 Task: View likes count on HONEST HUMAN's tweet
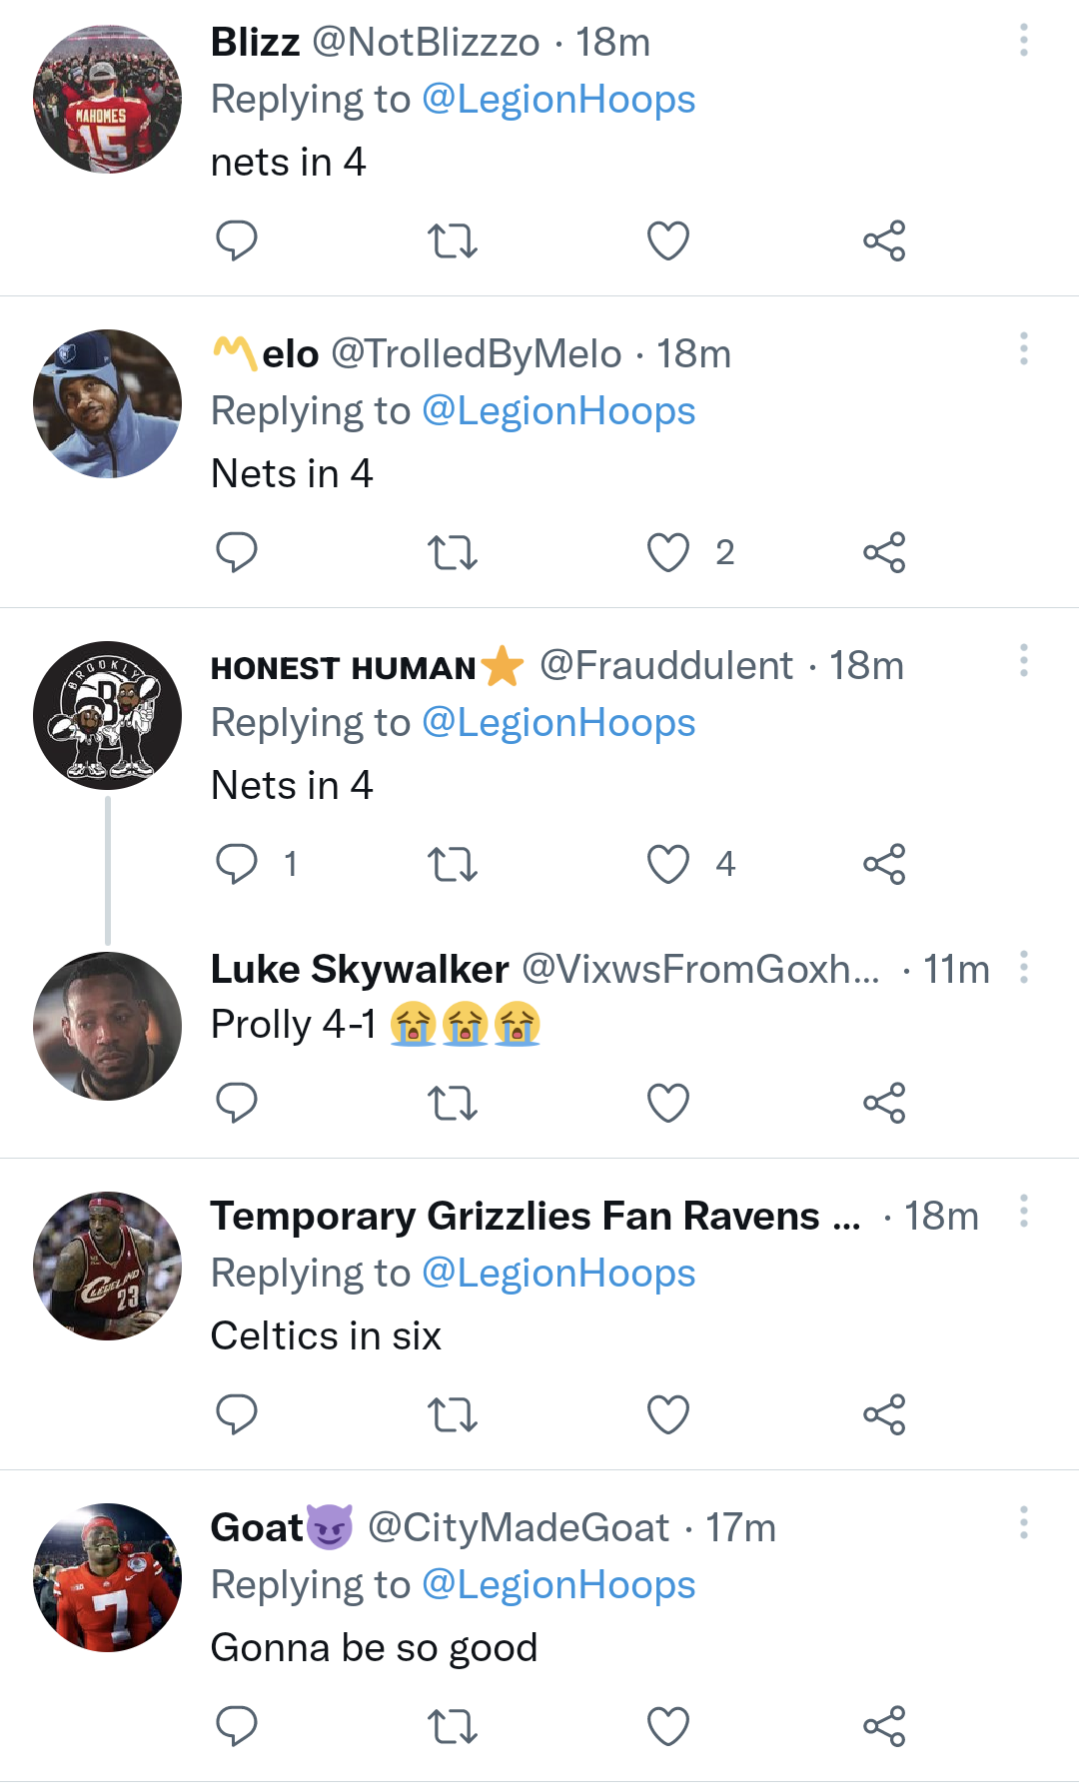725,864
